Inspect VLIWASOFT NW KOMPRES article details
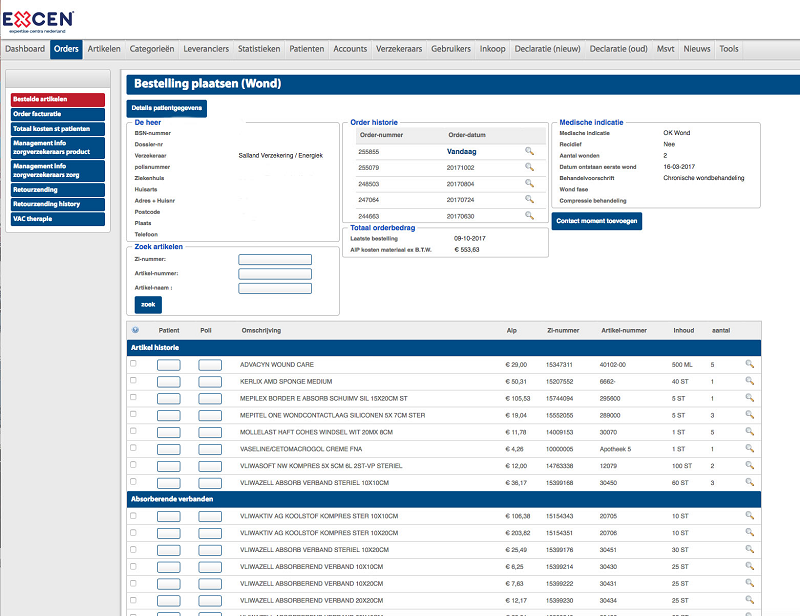 point(749,465)
